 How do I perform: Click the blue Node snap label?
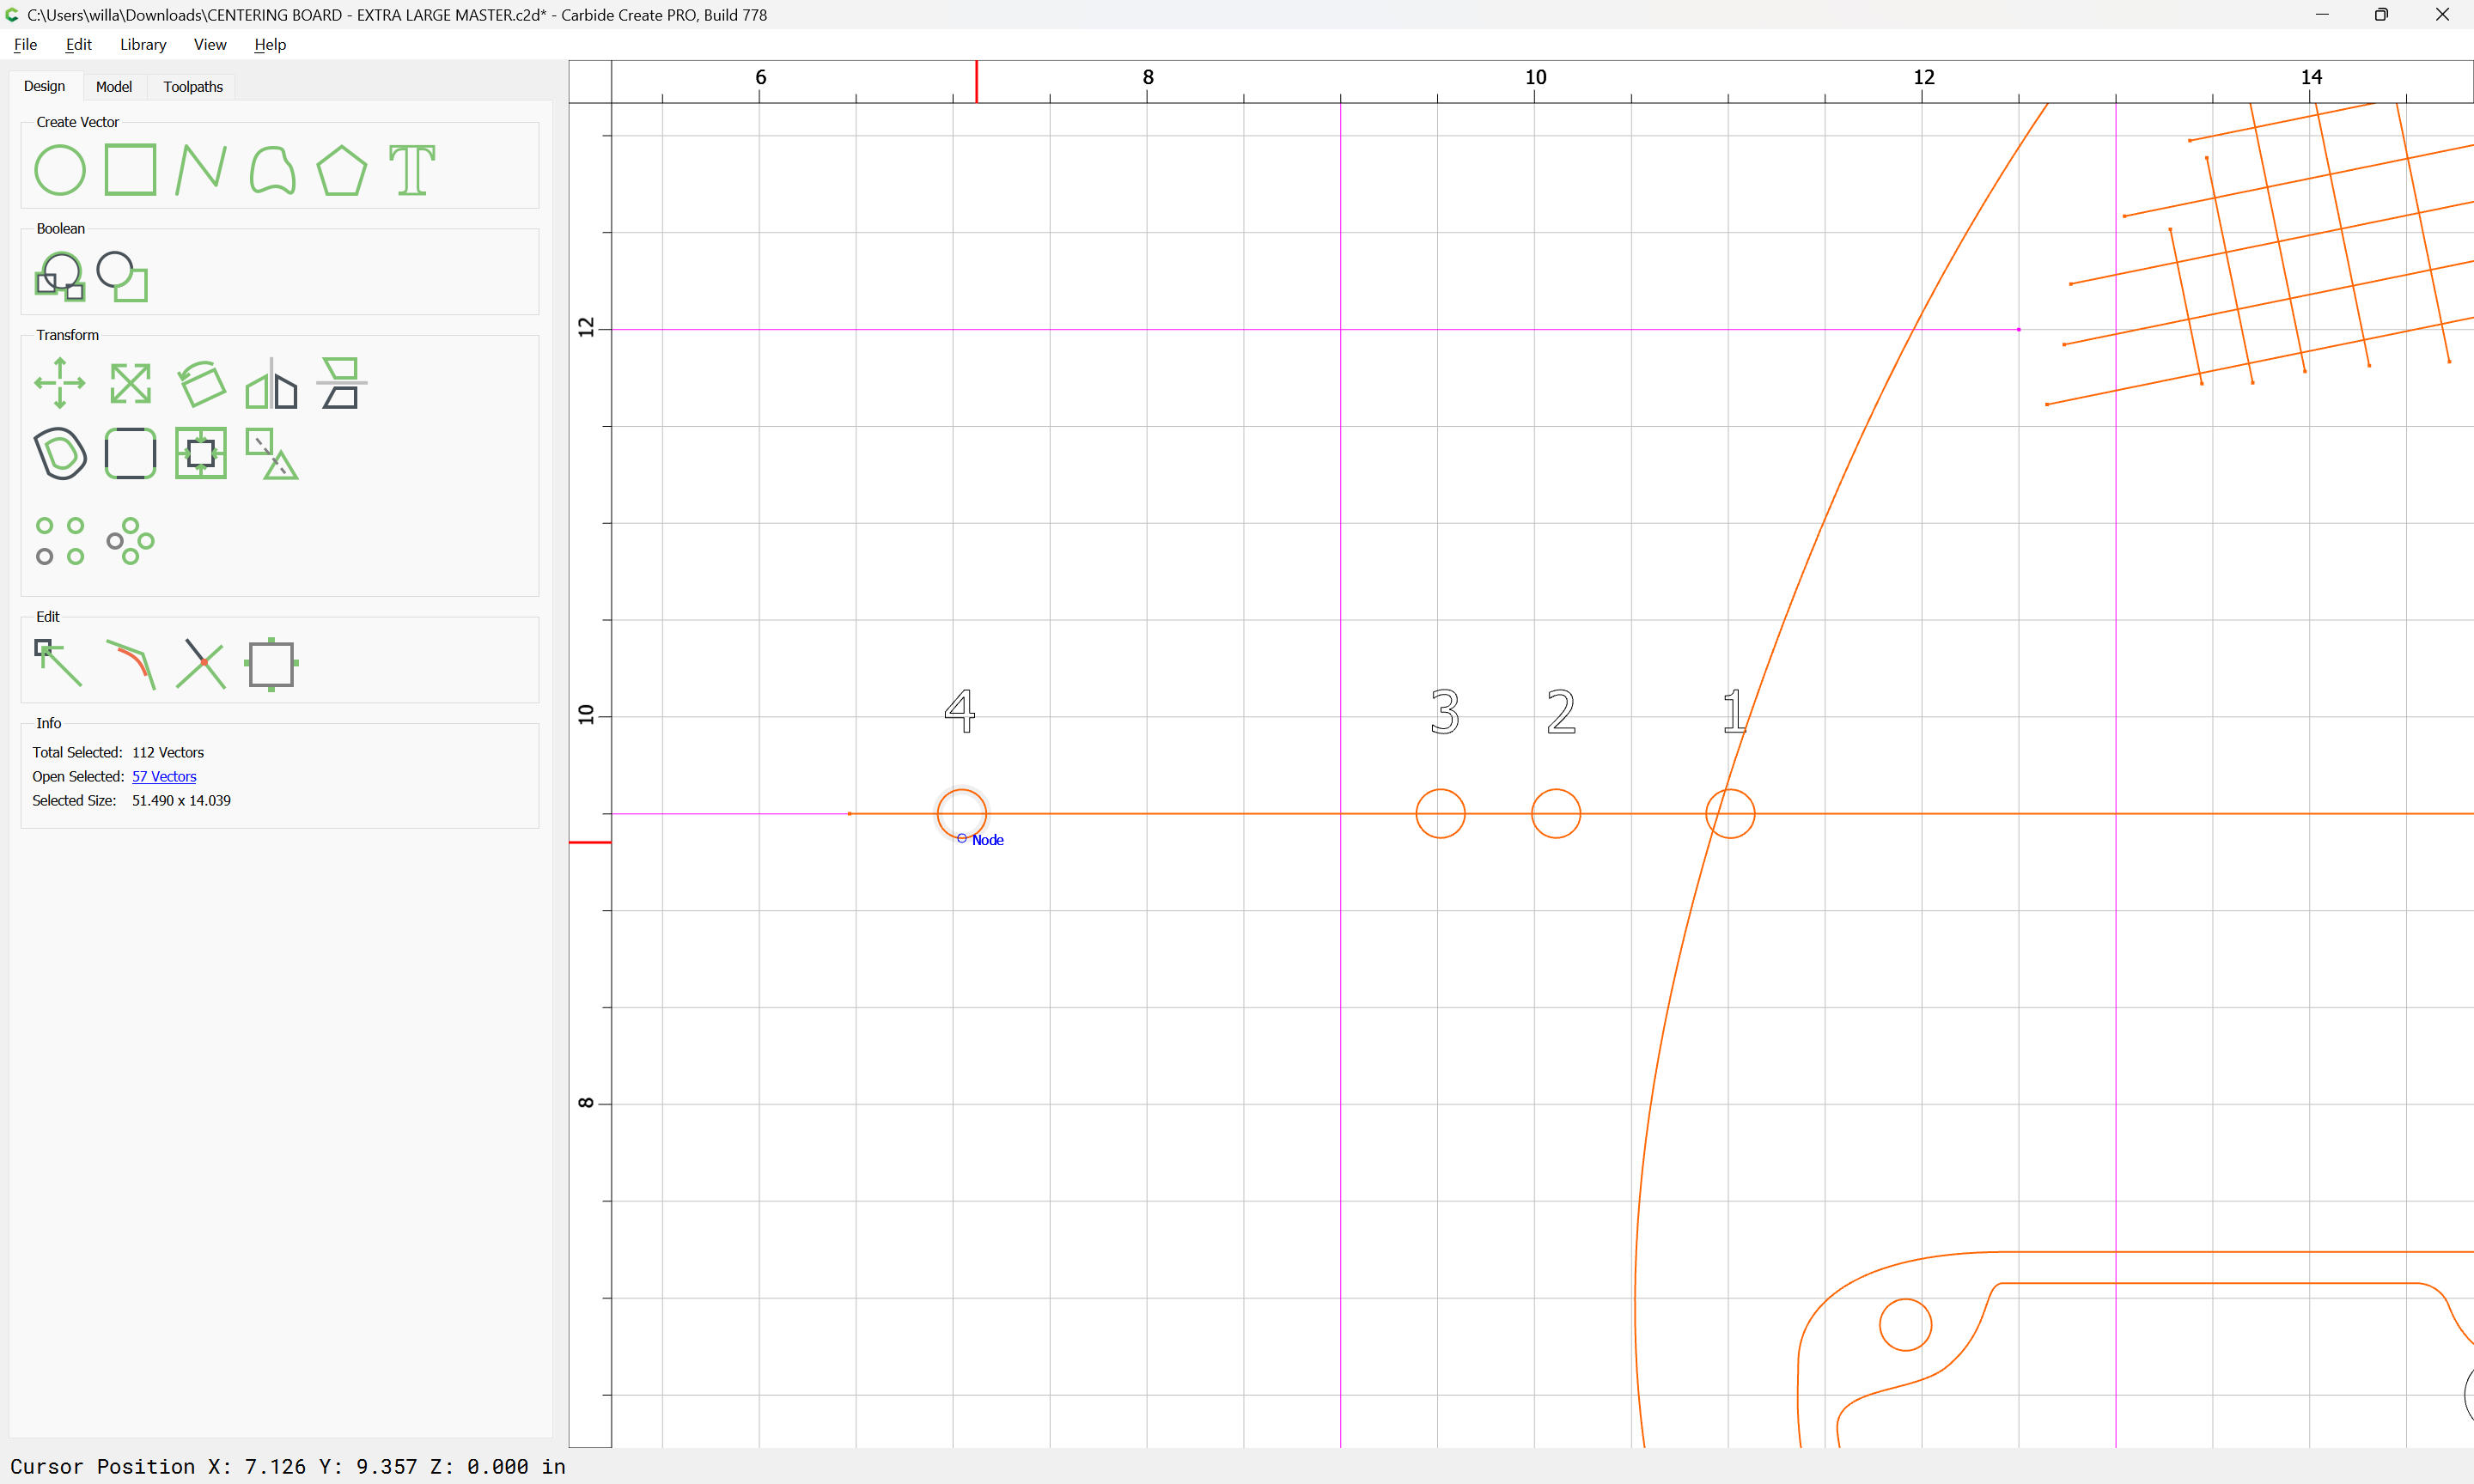point(988,840)
